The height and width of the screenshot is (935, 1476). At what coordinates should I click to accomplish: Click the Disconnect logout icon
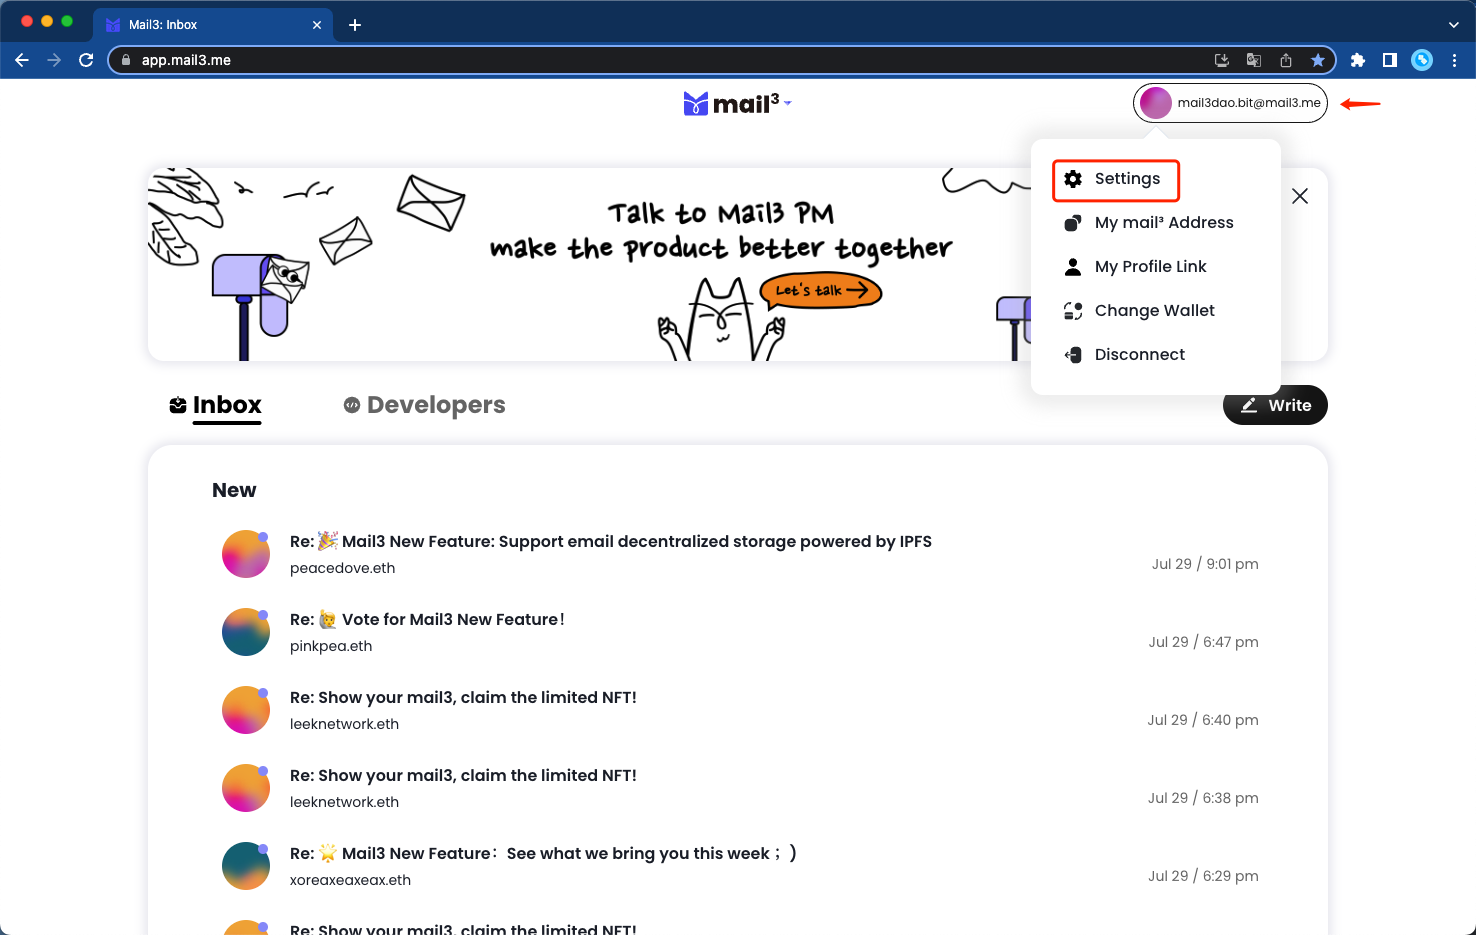pyautogui.click(x=1073, y=355)
